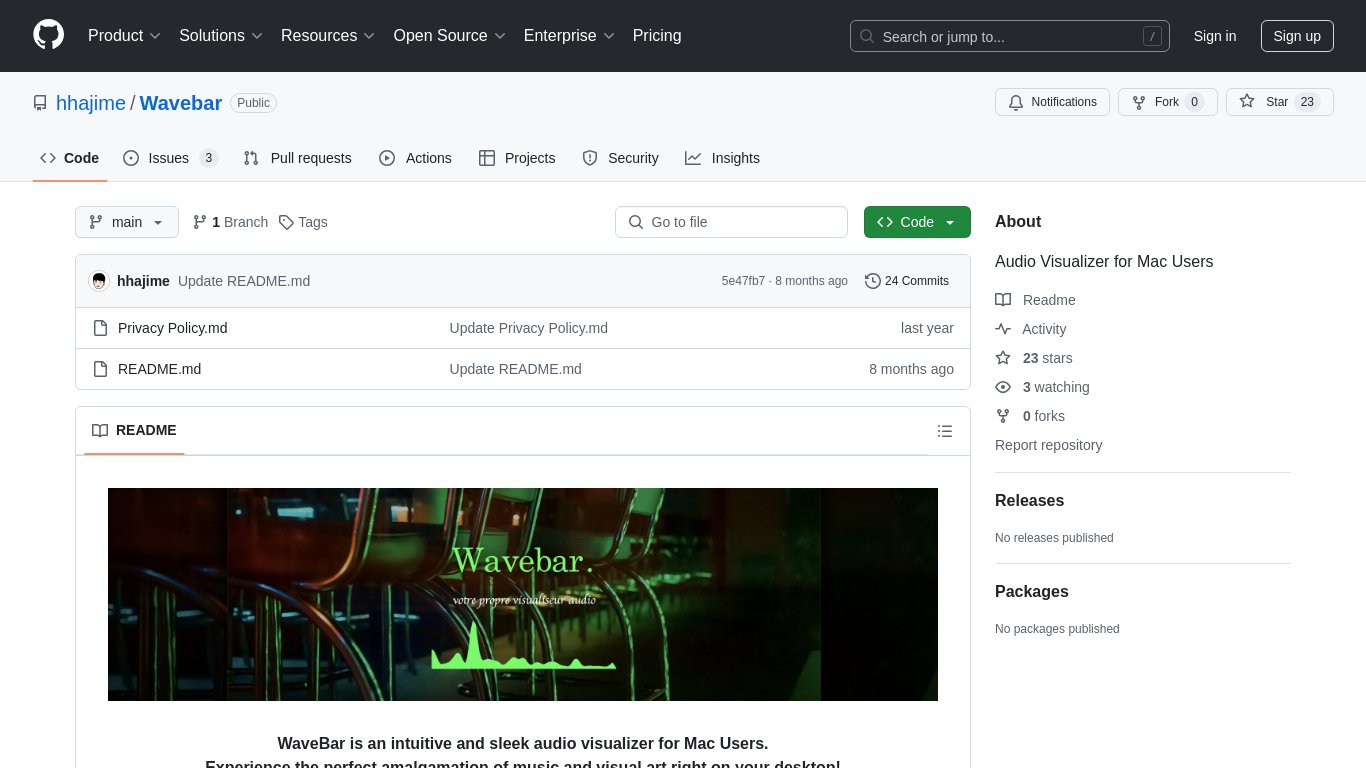Open the Privacy Policy.md file
The width and height of the screenshot is (1366, 768).
pyautogui.click(x=172, y=328)
